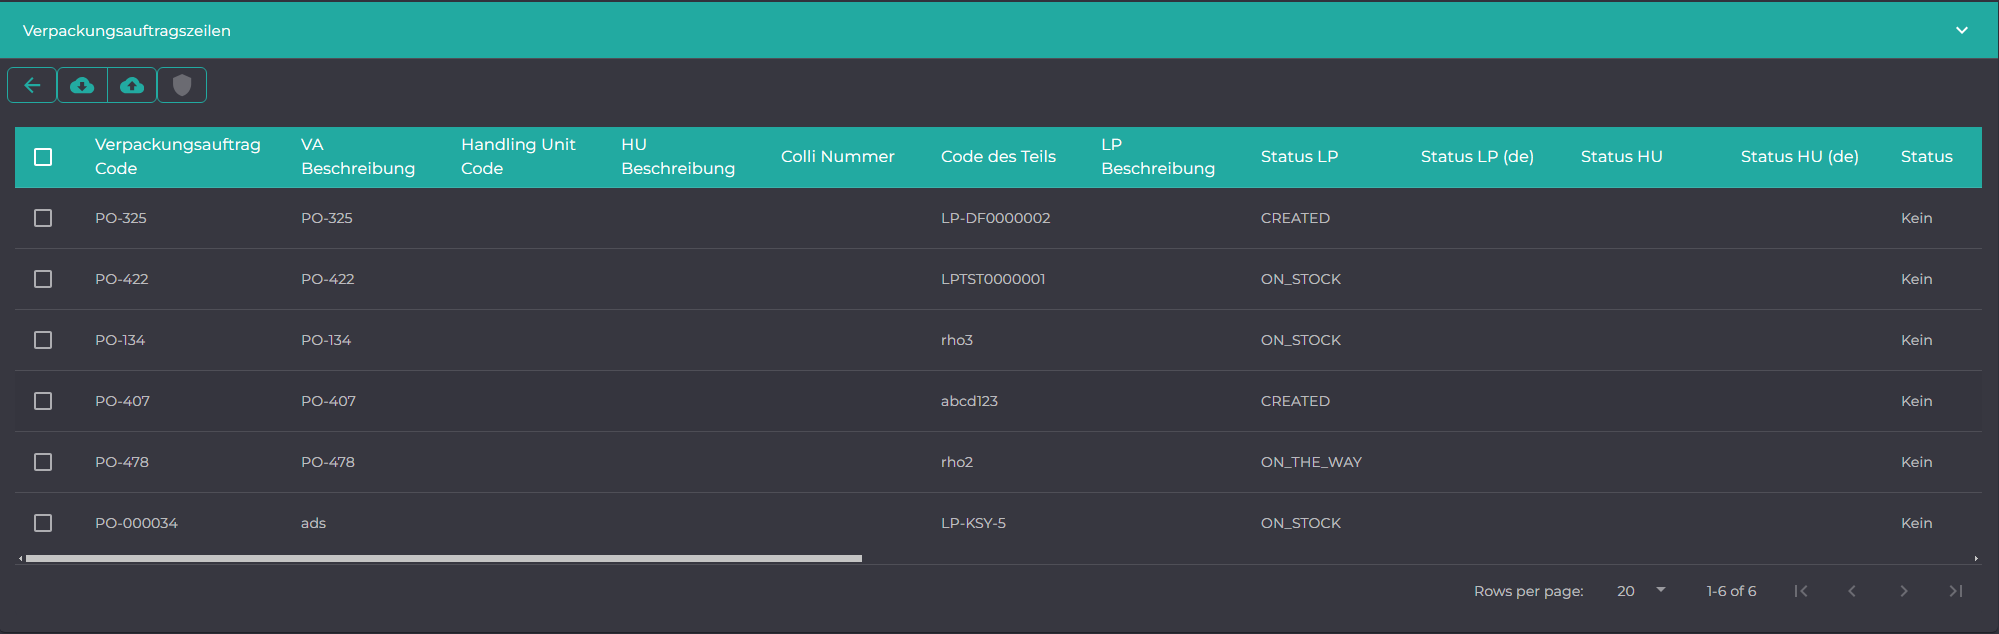Click the LP Beschreibung column header
The height and width of the screenshot is (634, 1999).
tap(1158, 156)
